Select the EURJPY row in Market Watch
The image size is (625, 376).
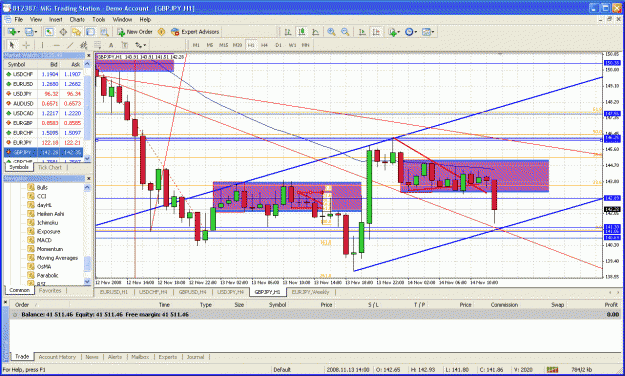43,142
